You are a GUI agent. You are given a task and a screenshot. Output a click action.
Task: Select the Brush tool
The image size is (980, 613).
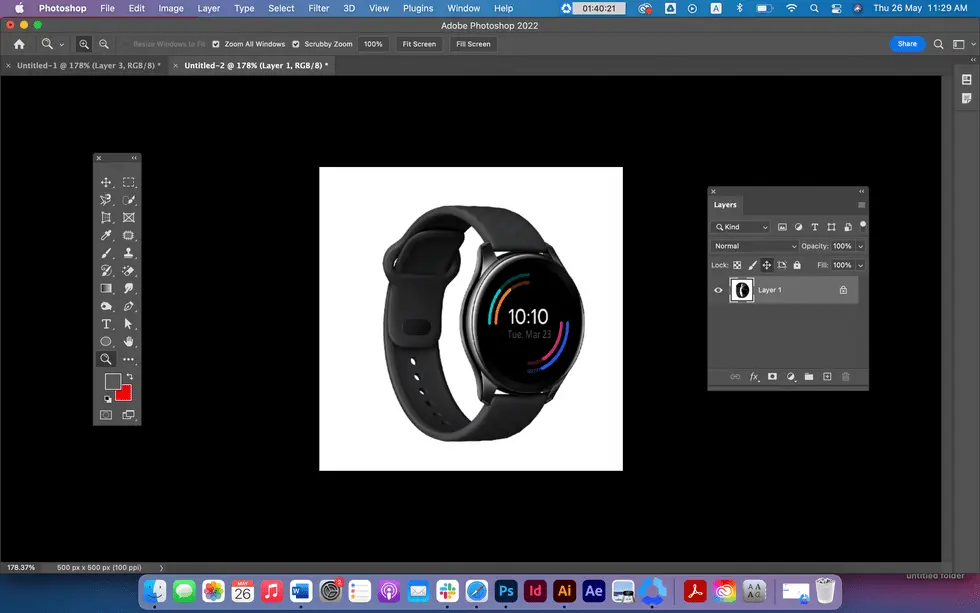[x=105, y=252]
